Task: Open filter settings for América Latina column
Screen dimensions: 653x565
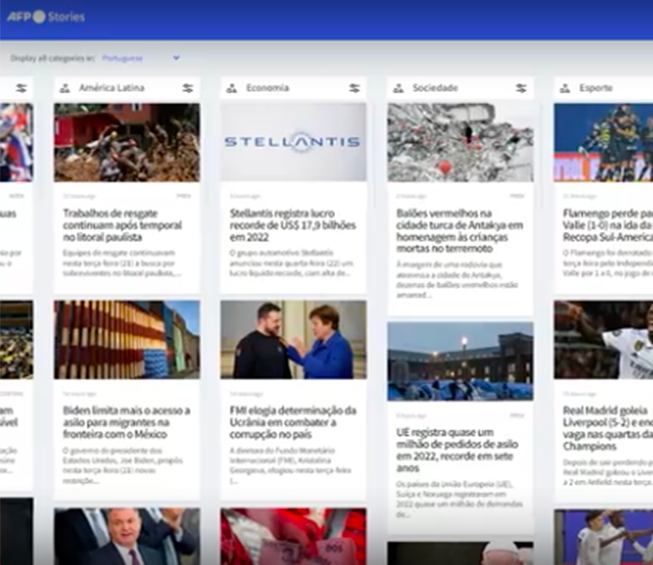Action: click(187, 88)
